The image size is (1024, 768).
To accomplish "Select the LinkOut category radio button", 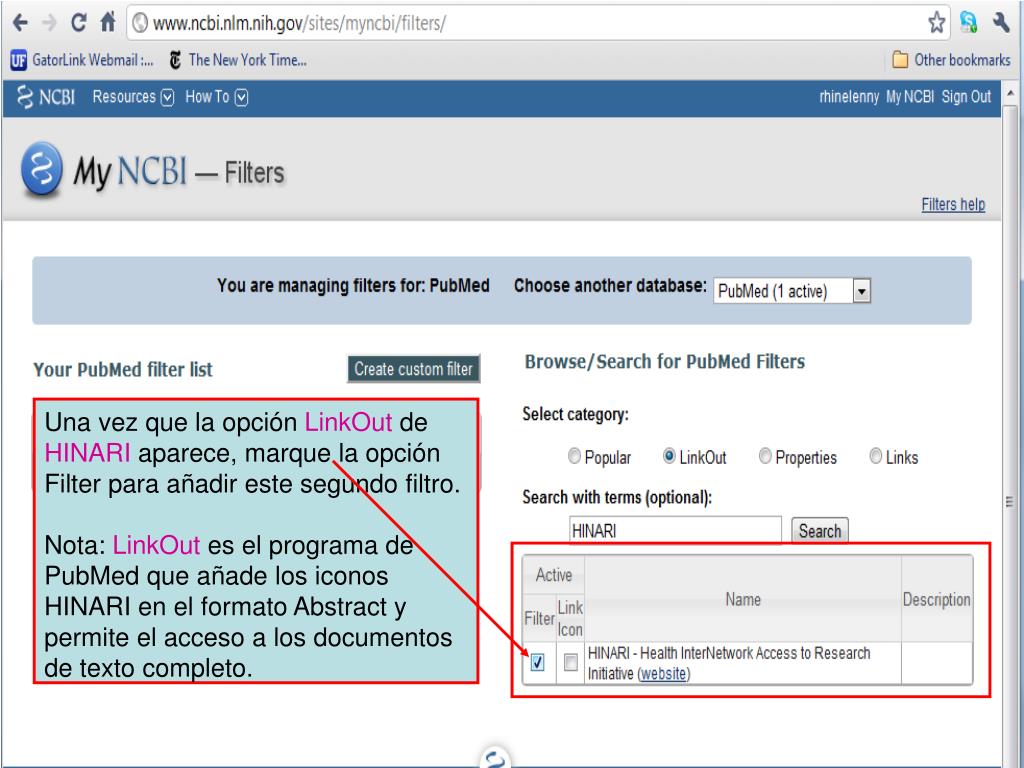I will tap(669, 456).
